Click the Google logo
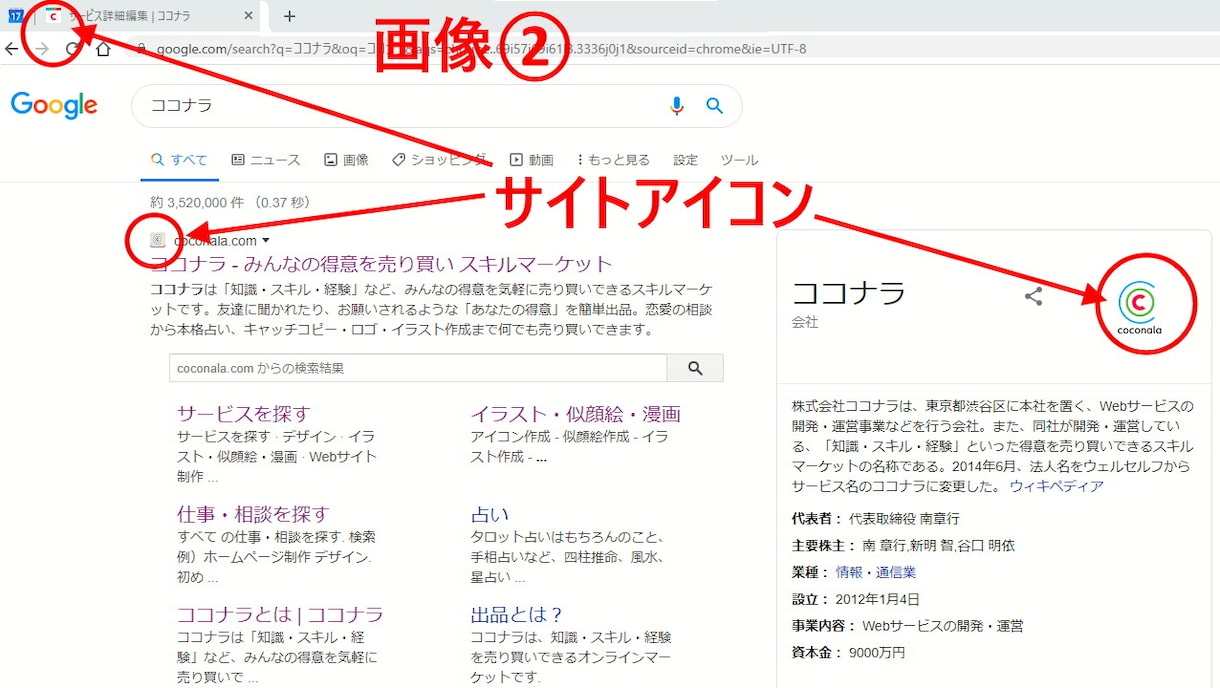Viewport: 1220px width, 688px height. point(54,105)
